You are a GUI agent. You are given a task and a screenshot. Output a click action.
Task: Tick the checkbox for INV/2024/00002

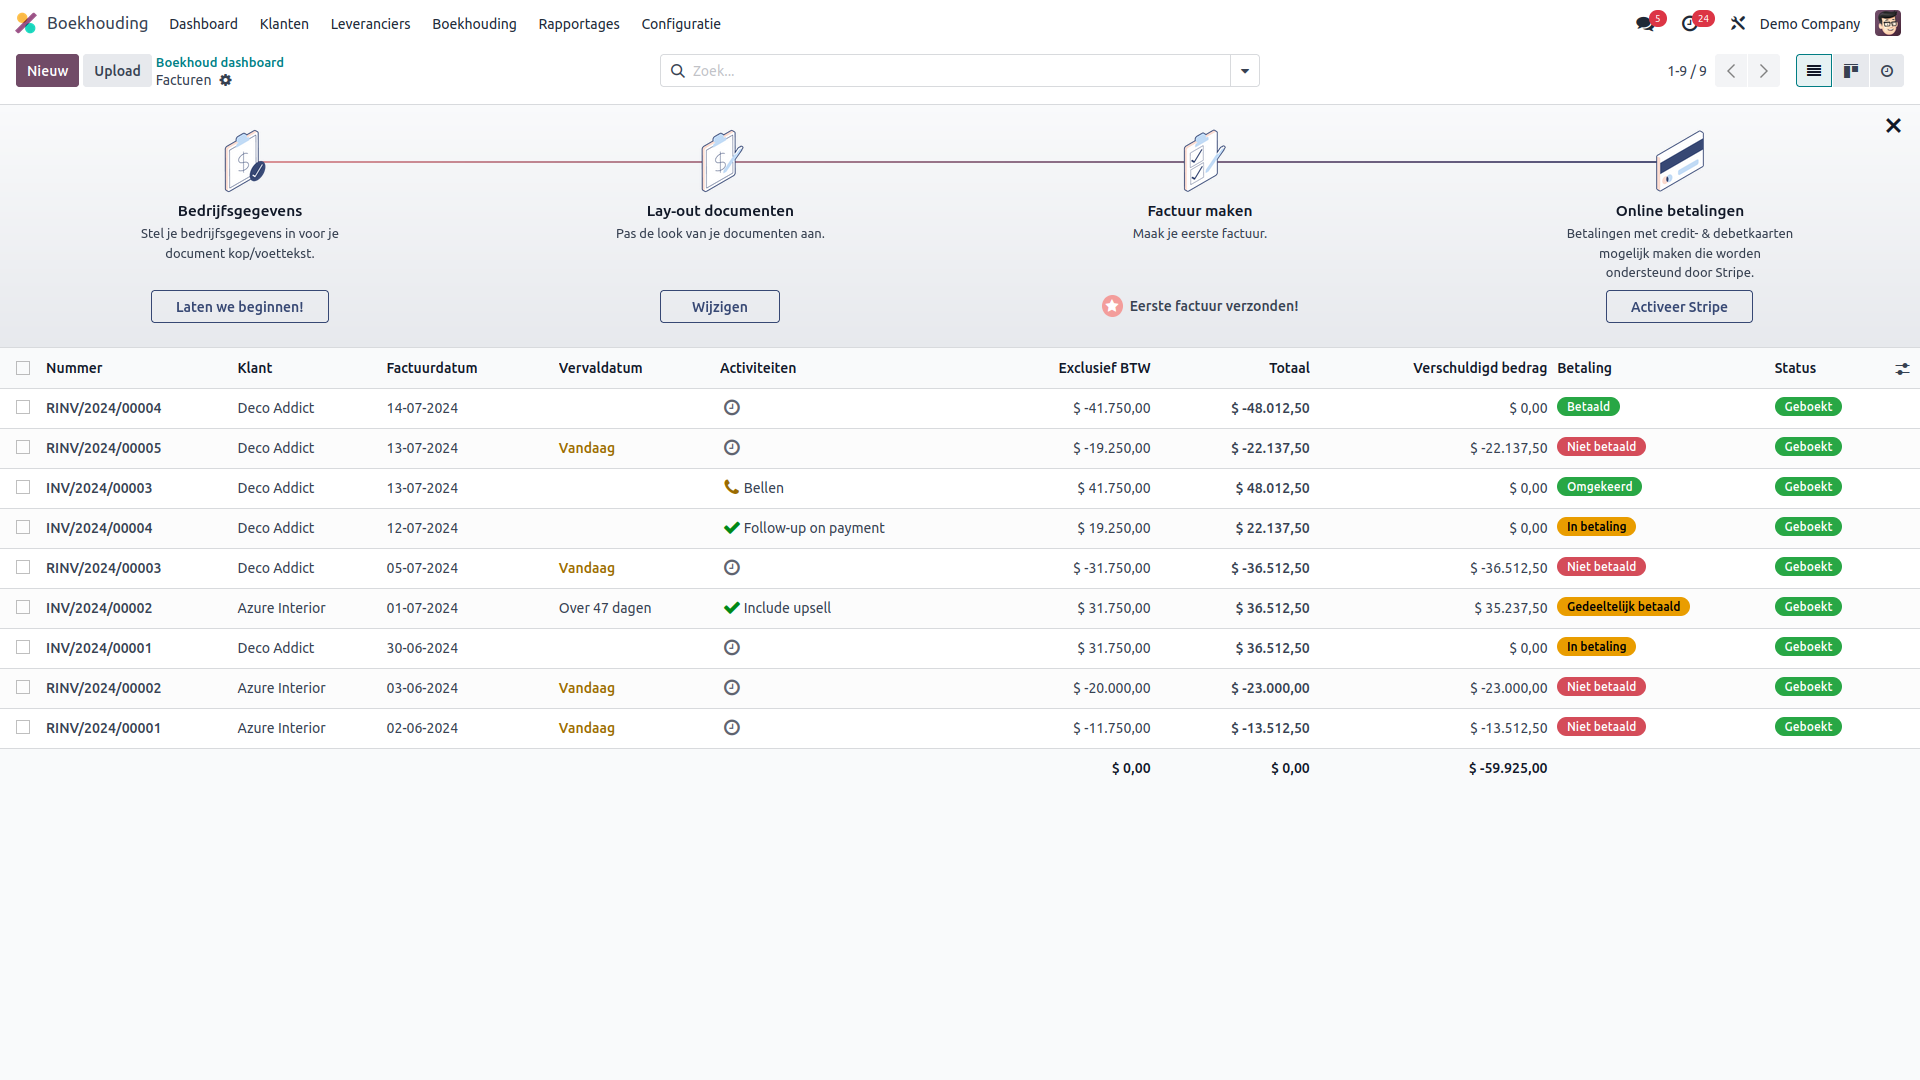tap(23, 607)
